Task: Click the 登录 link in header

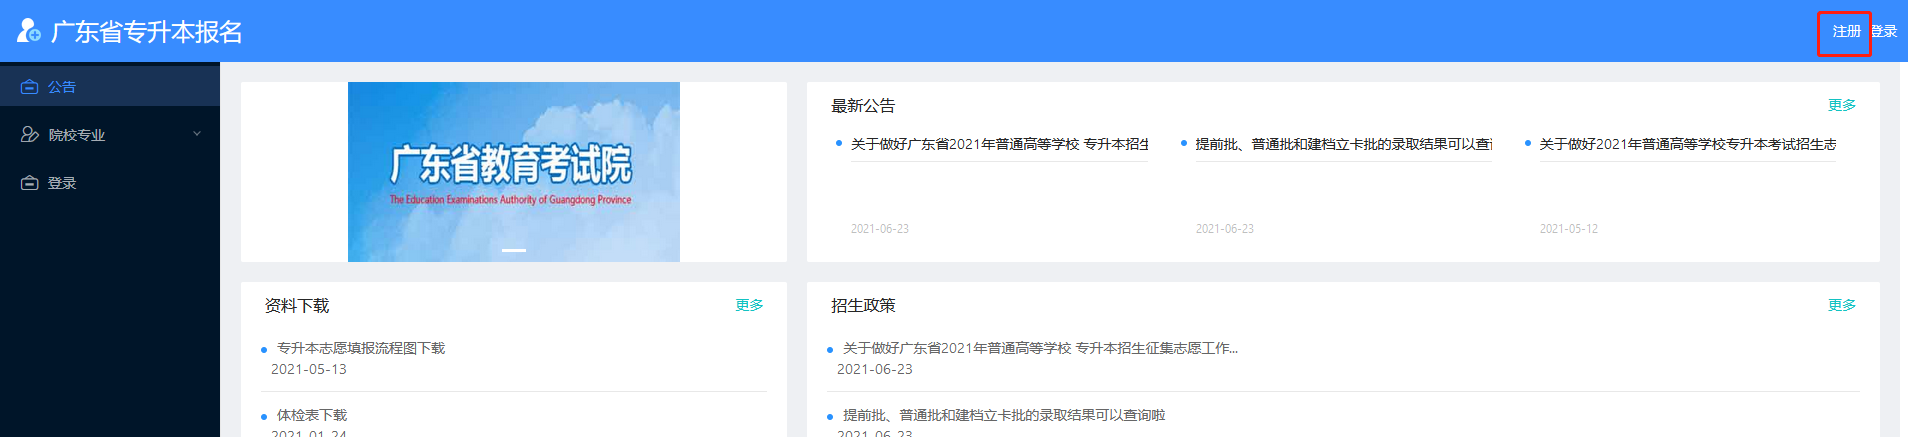Action: coord(1884,32)
